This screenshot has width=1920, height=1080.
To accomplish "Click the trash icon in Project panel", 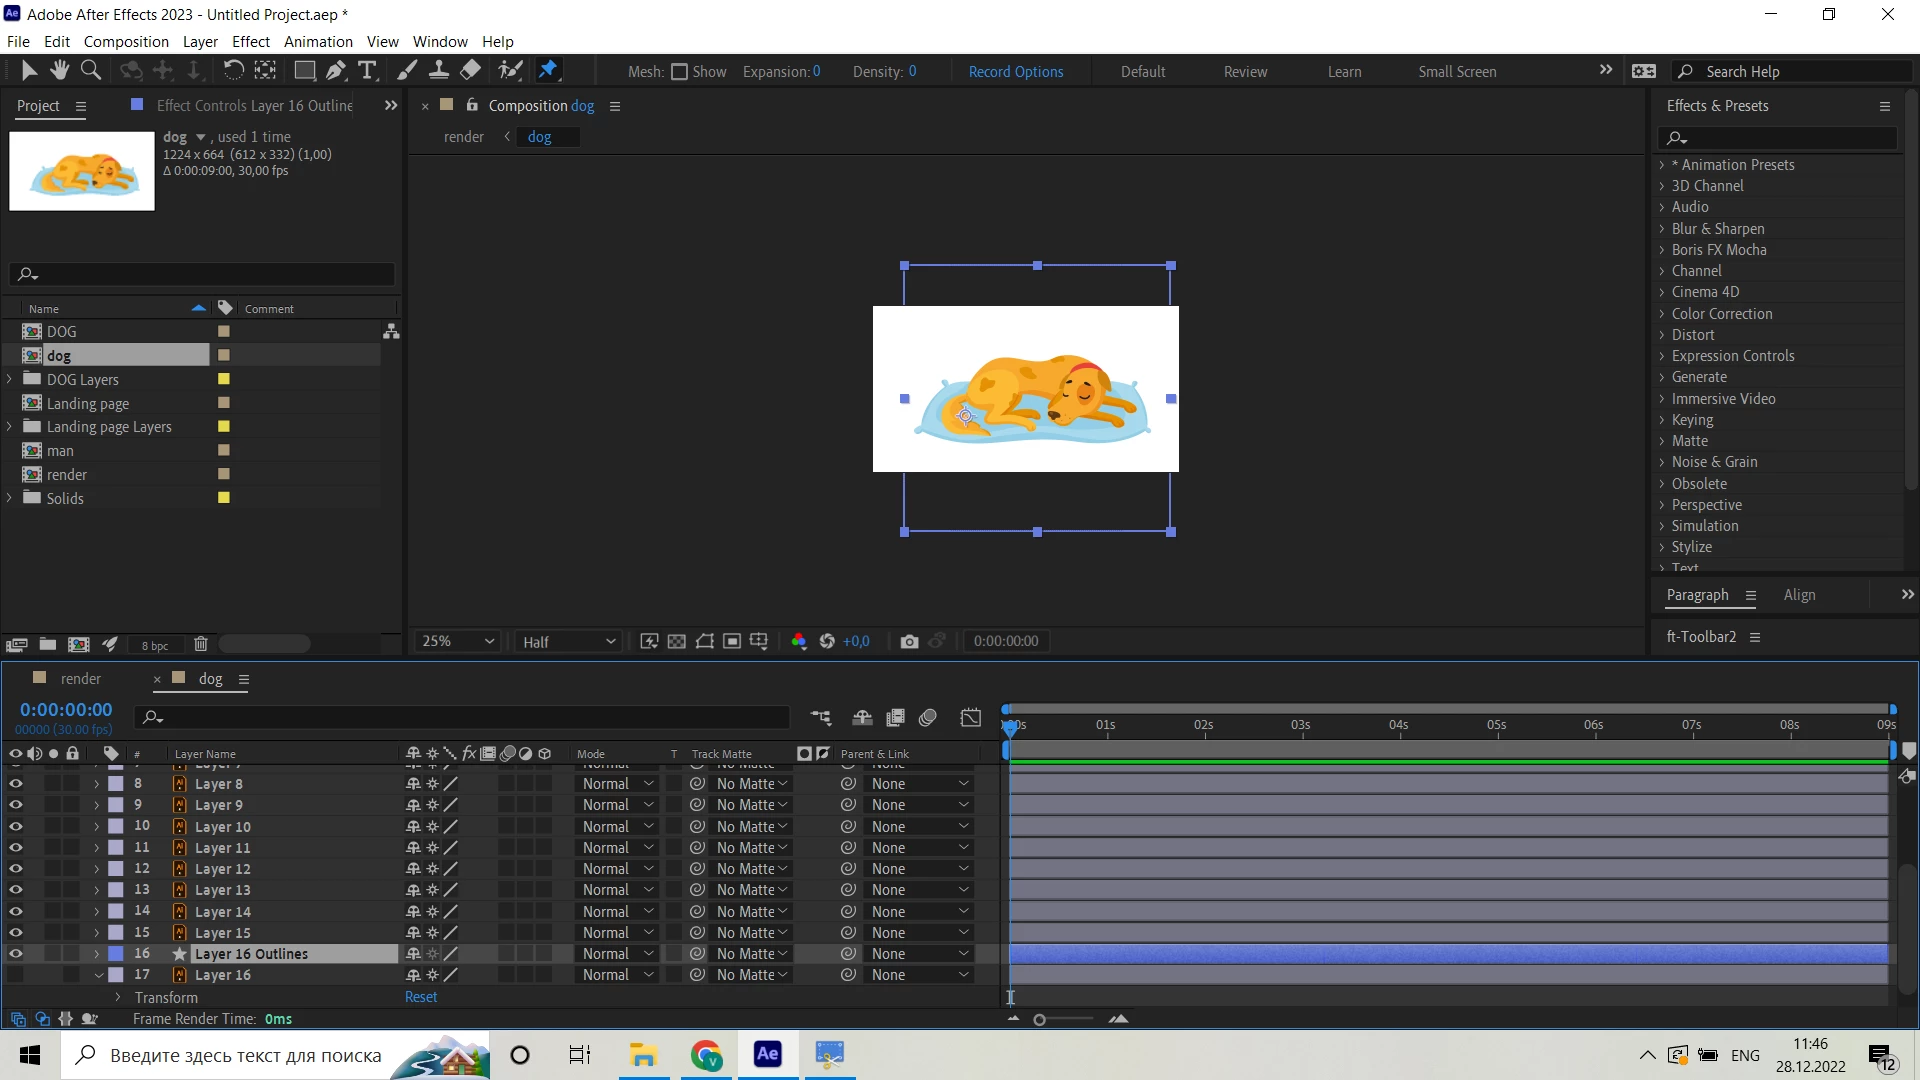I will 201,645.
